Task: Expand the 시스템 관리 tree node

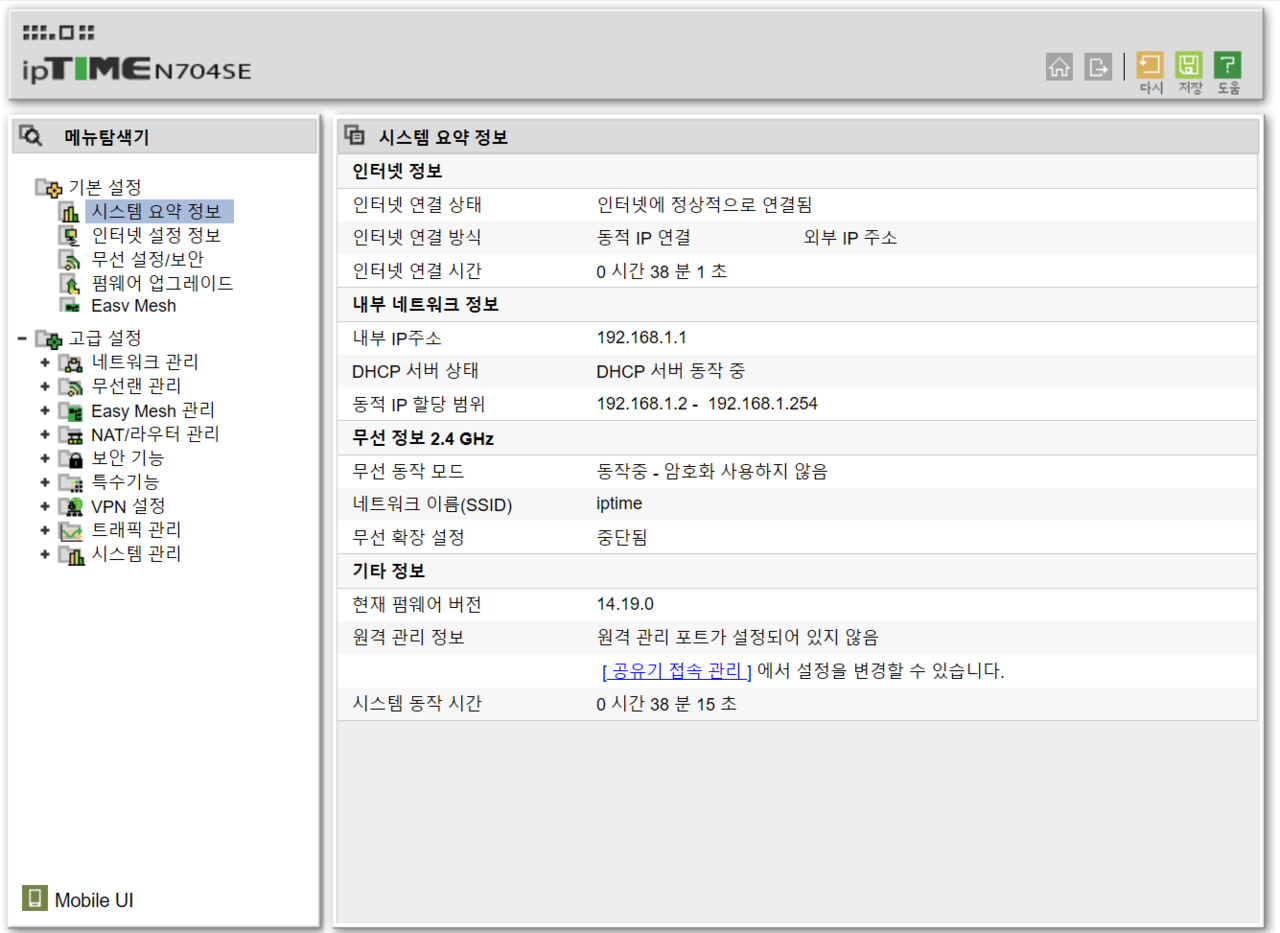Action: 45,554
